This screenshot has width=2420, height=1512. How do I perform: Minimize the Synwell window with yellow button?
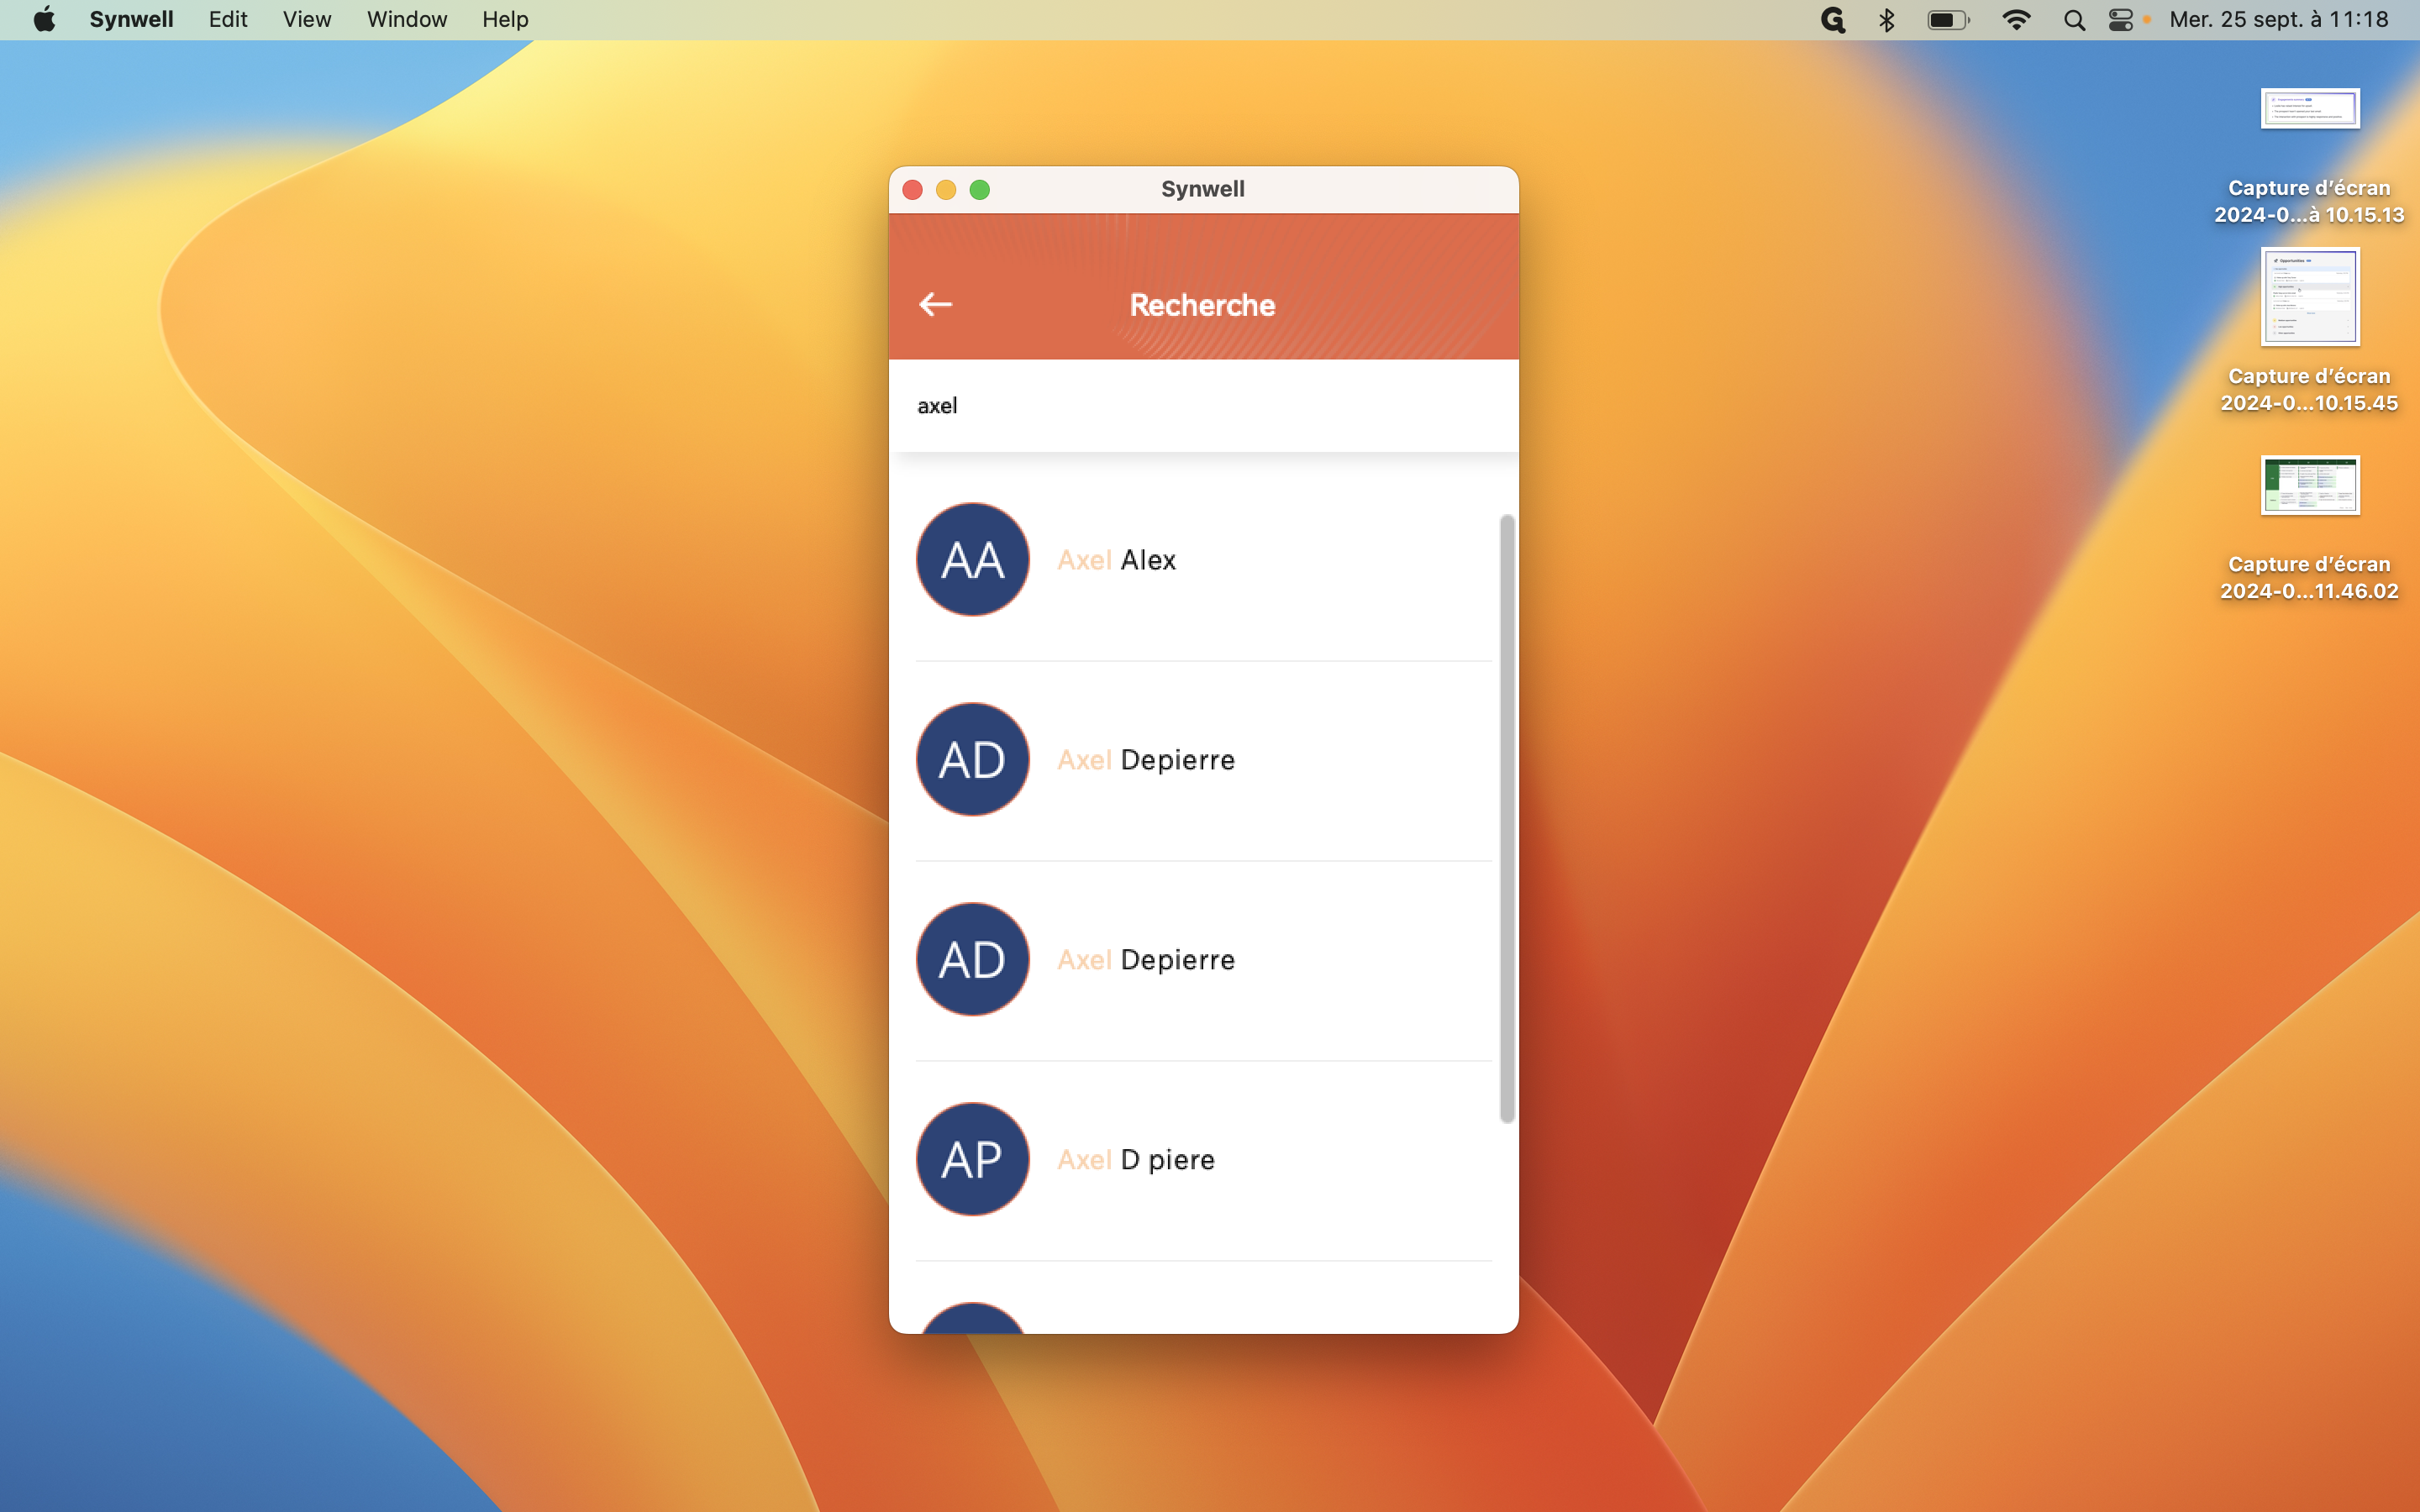click(x=946, y=190)
